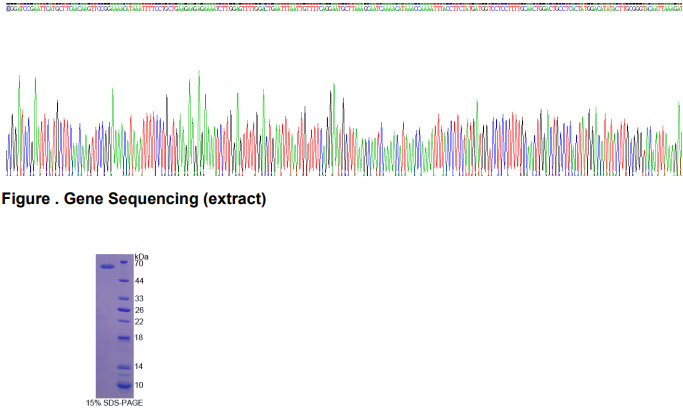683x410 pixels.
Task: Click the sequencing chromatogram trace image
Action: (343, 123)
